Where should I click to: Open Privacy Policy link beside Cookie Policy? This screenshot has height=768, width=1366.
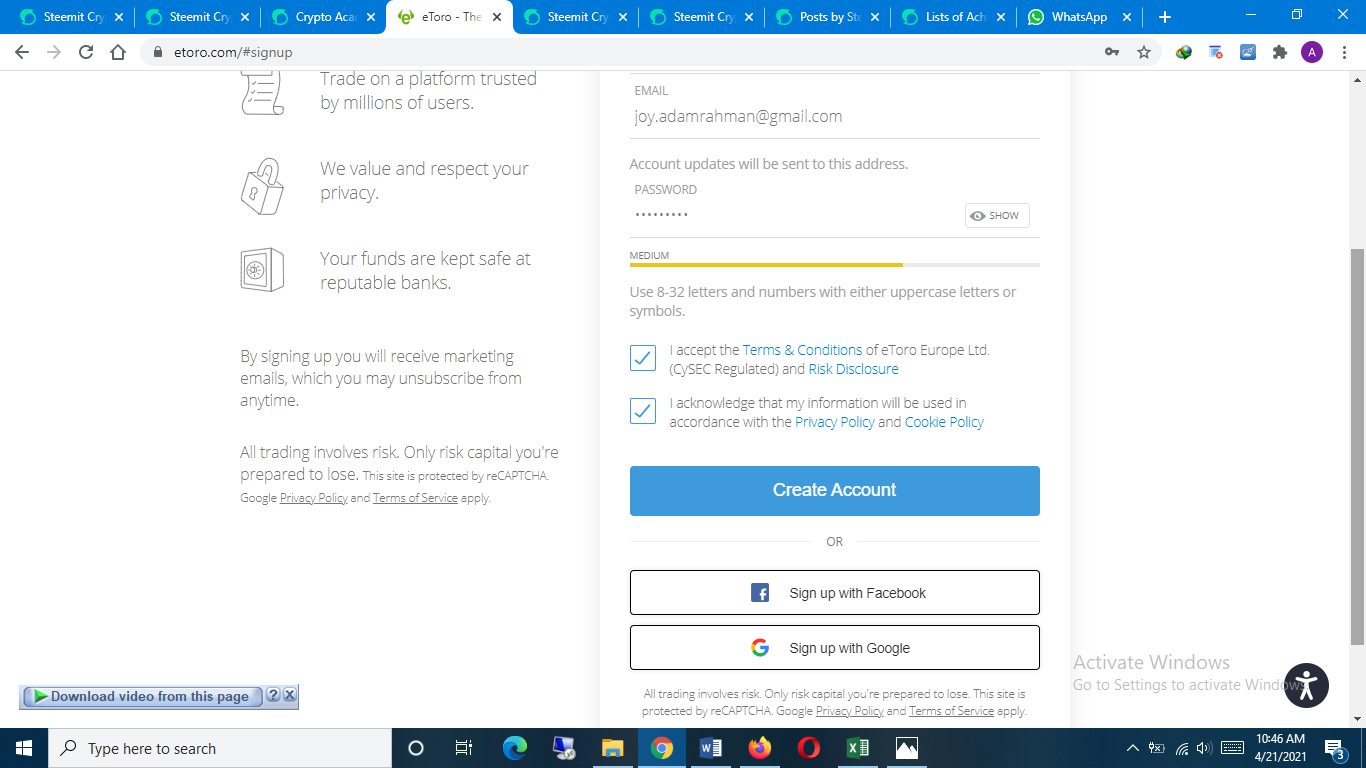[835, 422]
